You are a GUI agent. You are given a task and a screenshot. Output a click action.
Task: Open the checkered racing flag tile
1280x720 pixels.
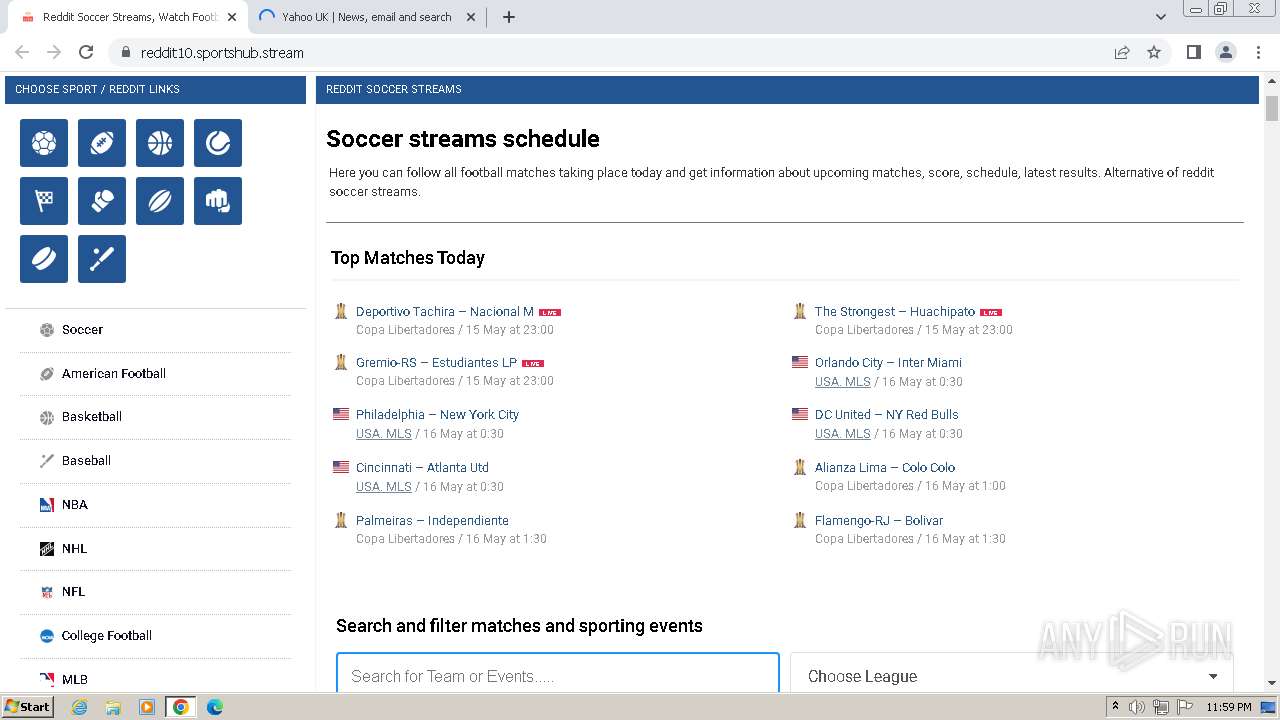(x=44, y=201)
